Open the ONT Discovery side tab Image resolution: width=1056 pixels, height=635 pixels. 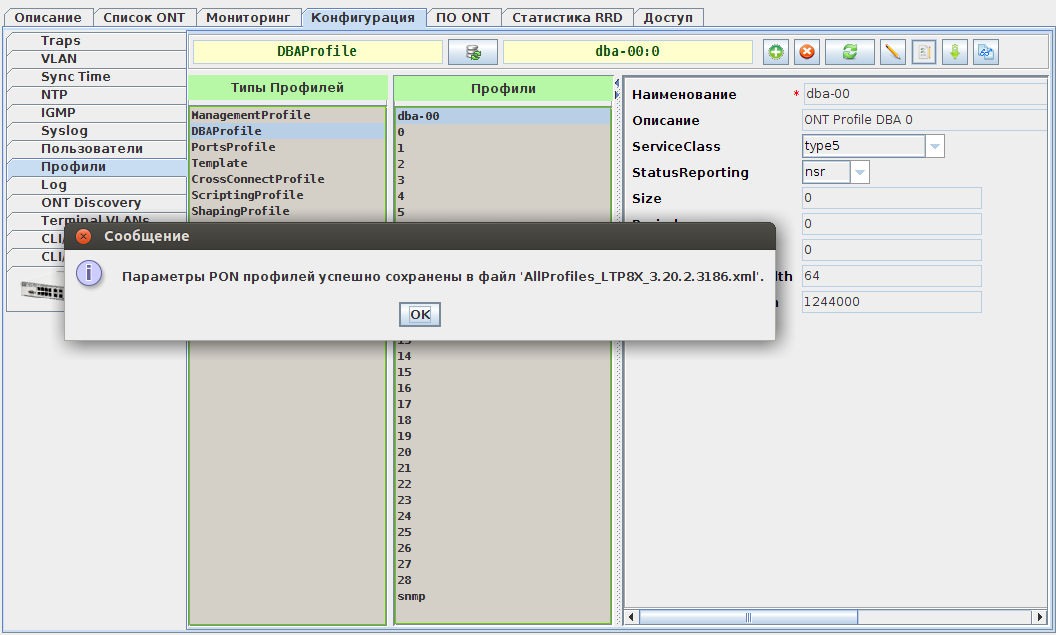coord(91,203)
